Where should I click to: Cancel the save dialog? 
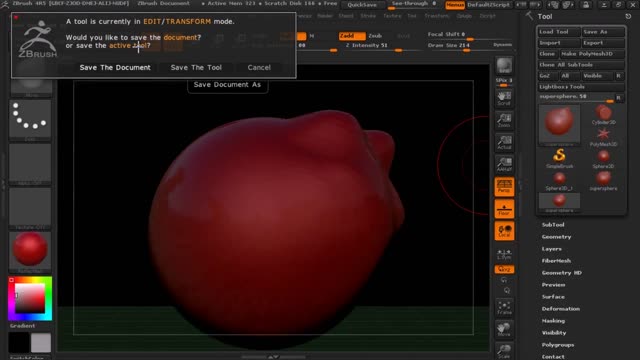[259, 68]
